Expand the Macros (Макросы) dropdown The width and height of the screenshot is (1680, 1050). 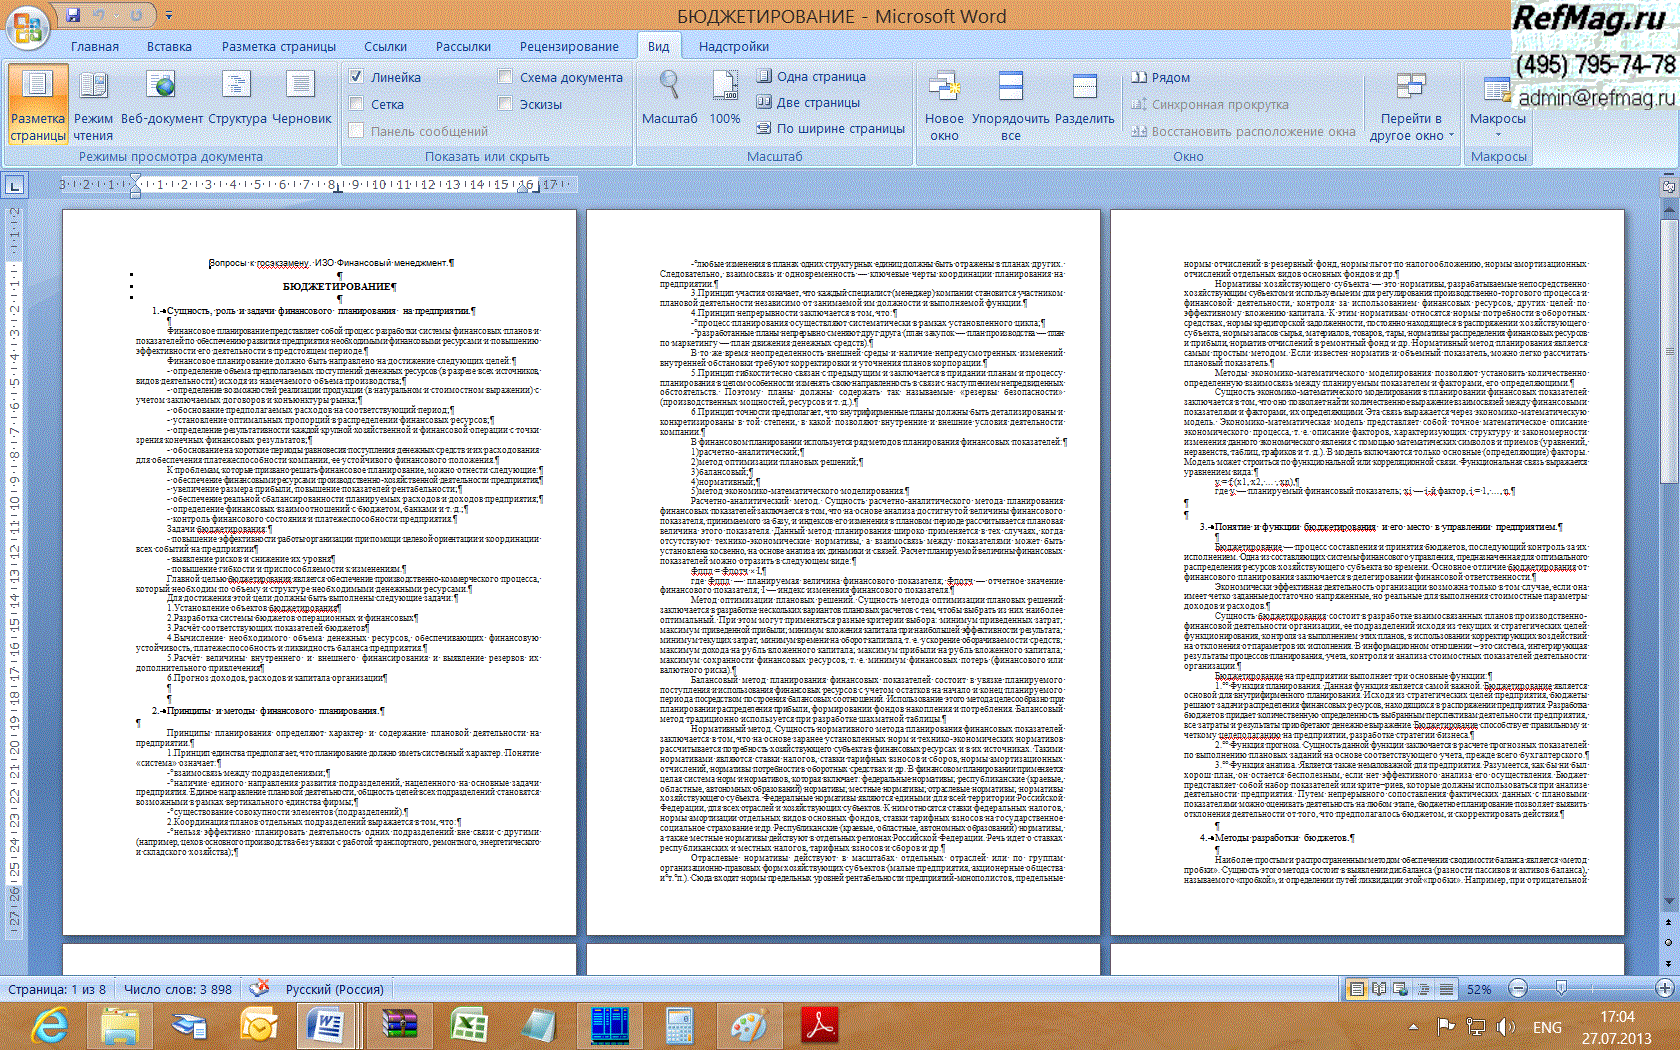point(1497,118)
